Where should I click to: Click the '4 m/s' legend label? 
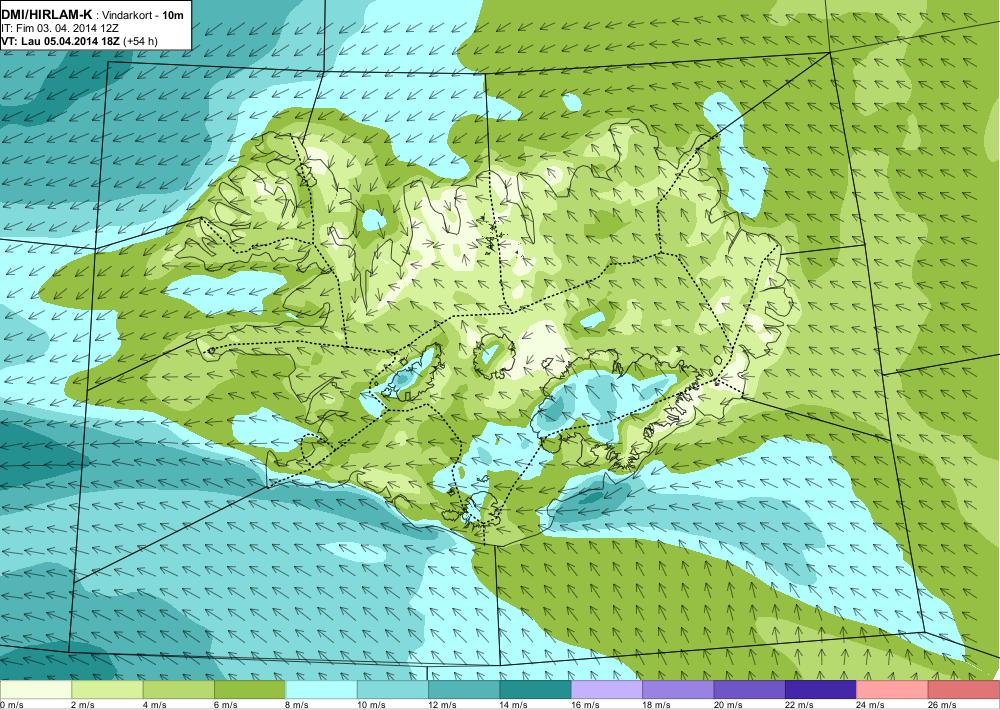pyautogui.click(x=155, y=705)
